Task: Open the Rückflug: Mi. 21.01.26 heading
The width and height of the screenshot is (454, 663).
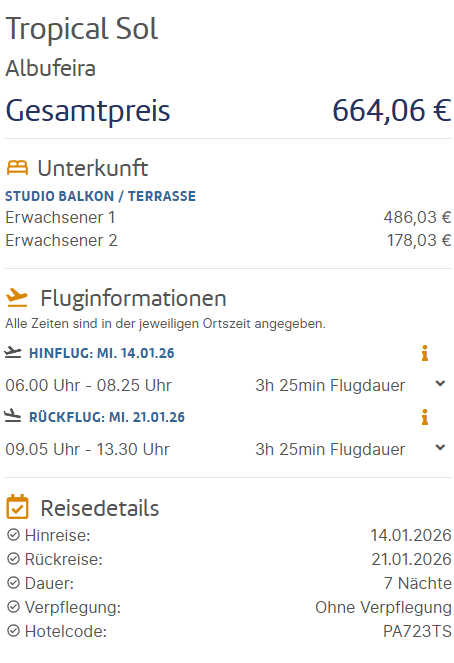Action: click(x=107, y=417)
